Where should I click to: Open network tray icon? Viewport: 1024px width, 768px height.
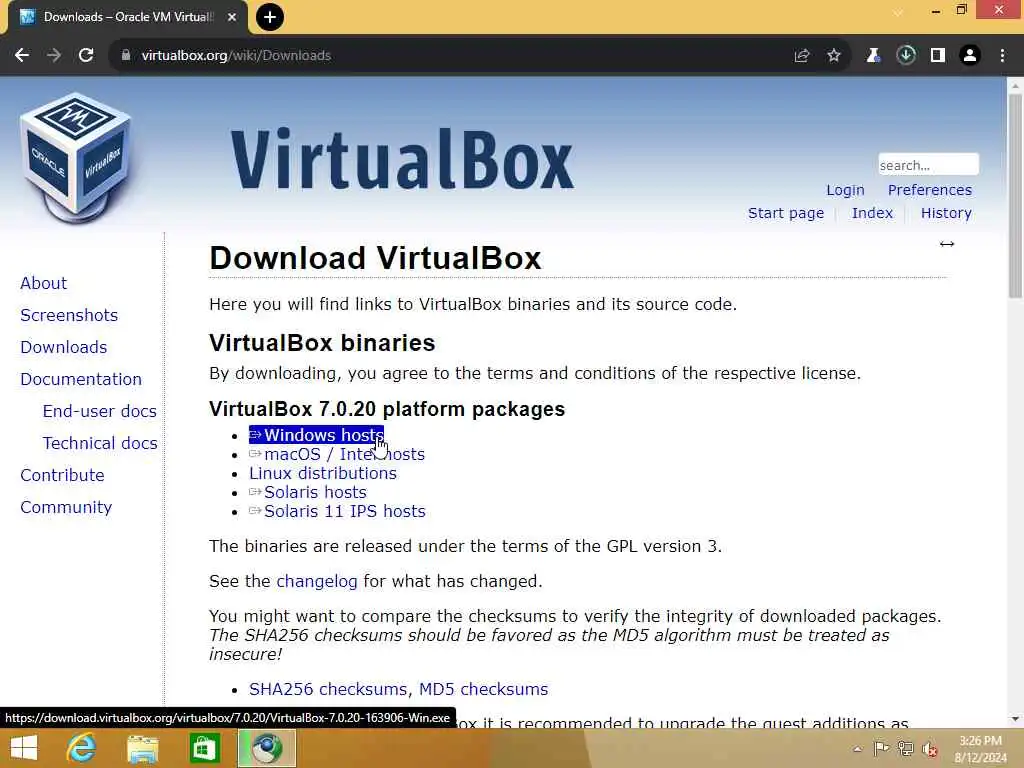click(905, 748)
